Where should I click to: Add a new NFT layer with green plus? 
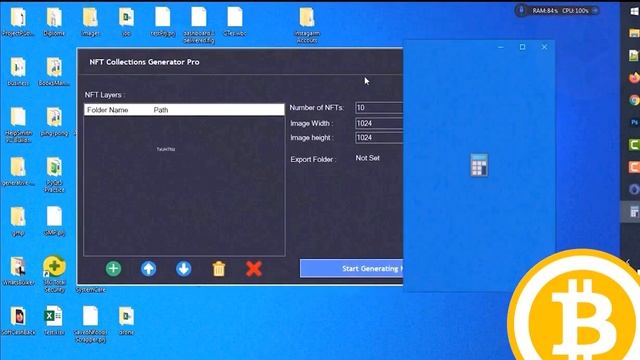click(113, 269)
